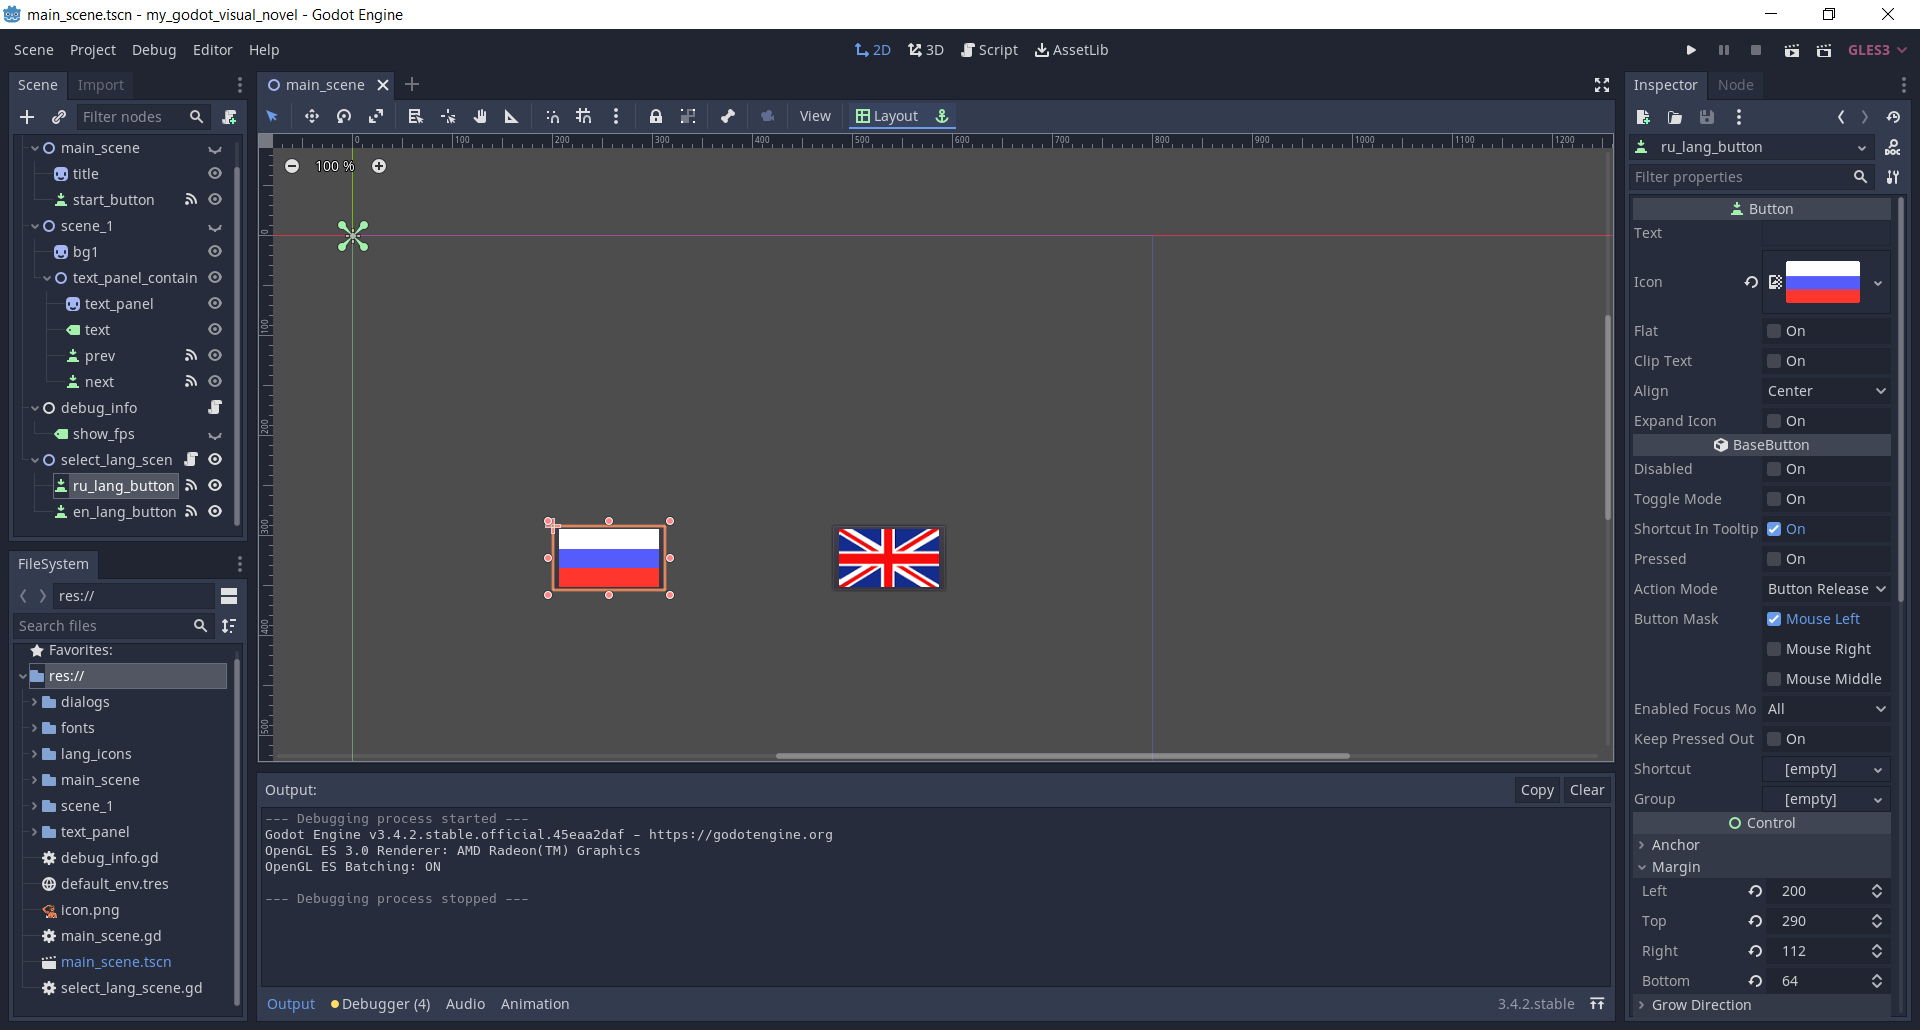This screenshot has height=1030, width=1920.
Task: Select the Move mode tool in viewport toolbar
Action: click(312, 116)
